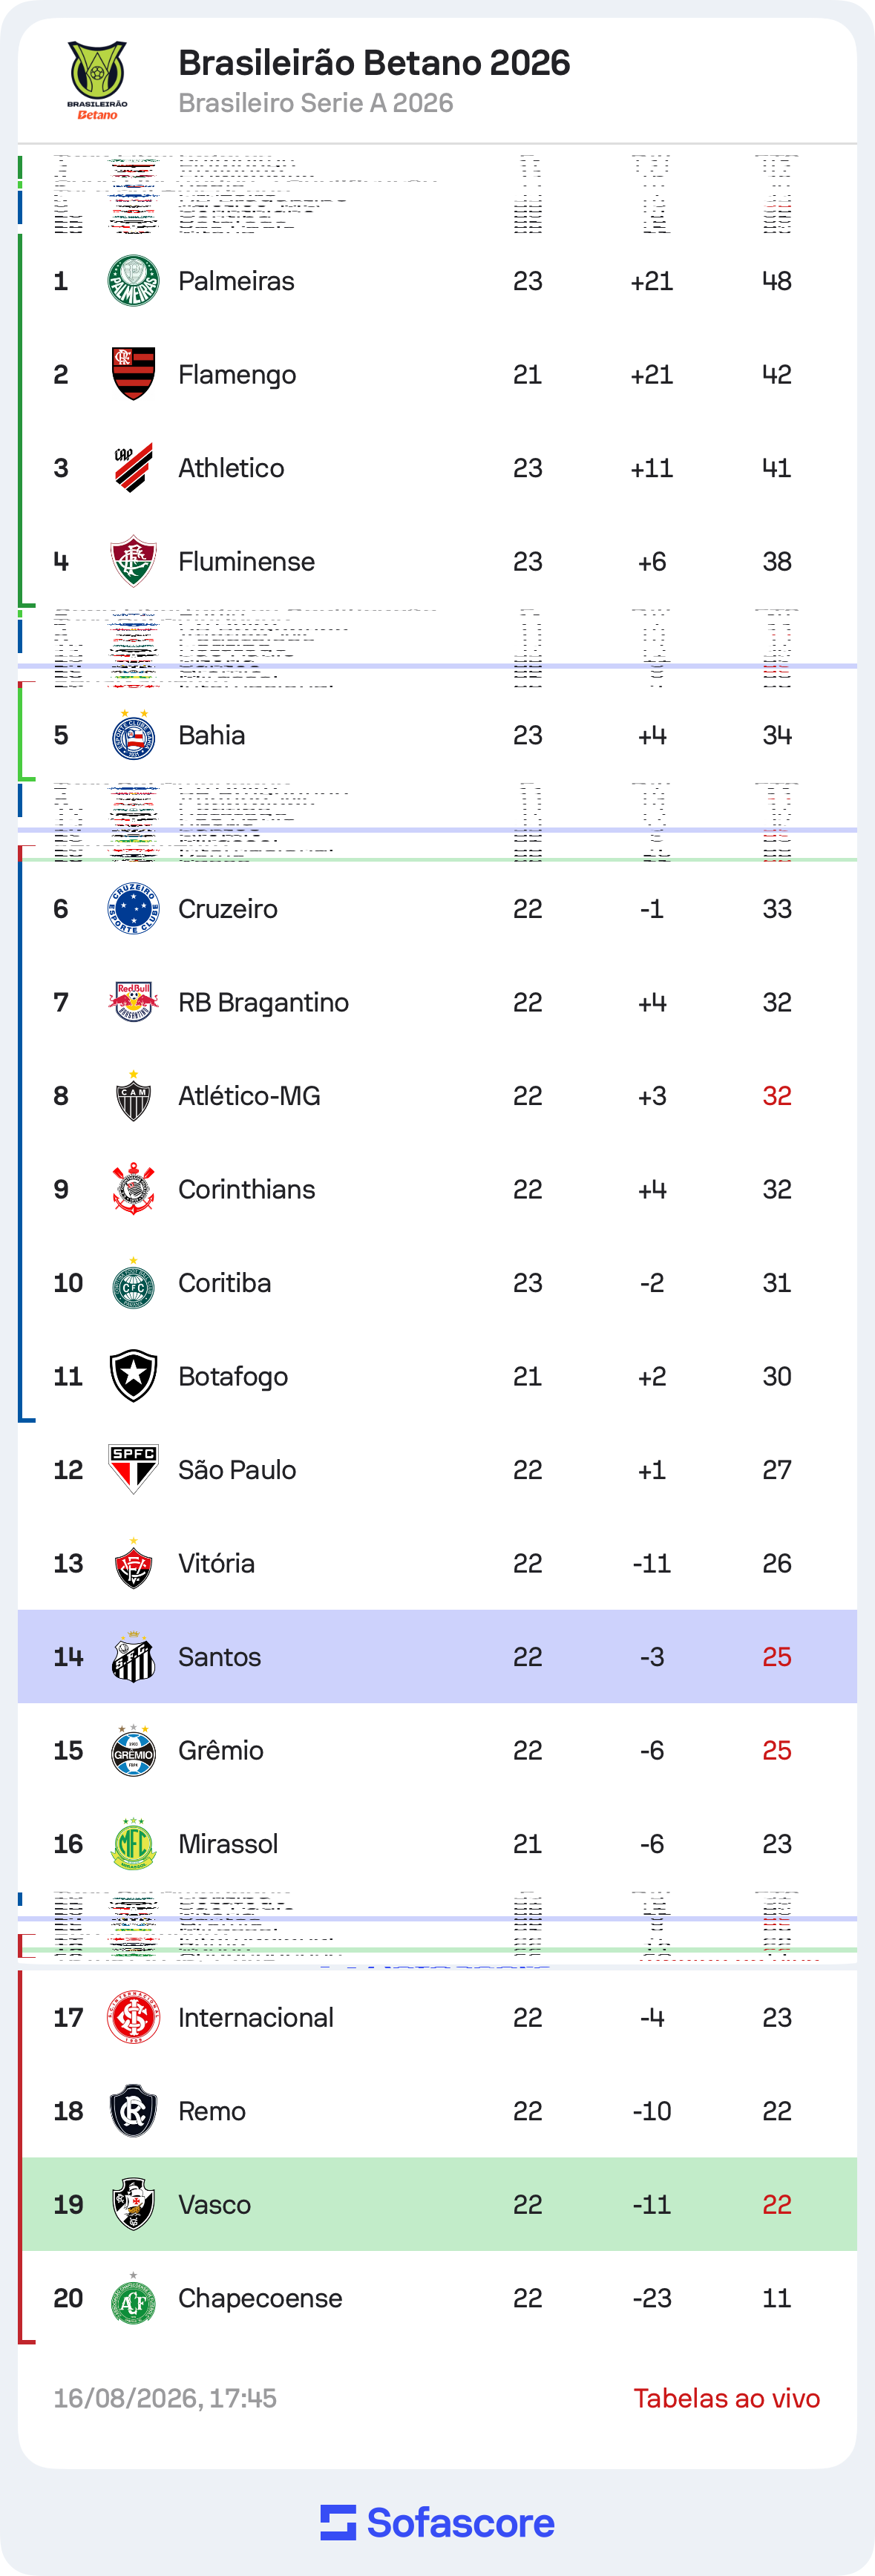Image resolution: width=875 pixels, height=2576 pixels.
Task: Click the Palmeiras club crest
Action: (x=133, y=281)
